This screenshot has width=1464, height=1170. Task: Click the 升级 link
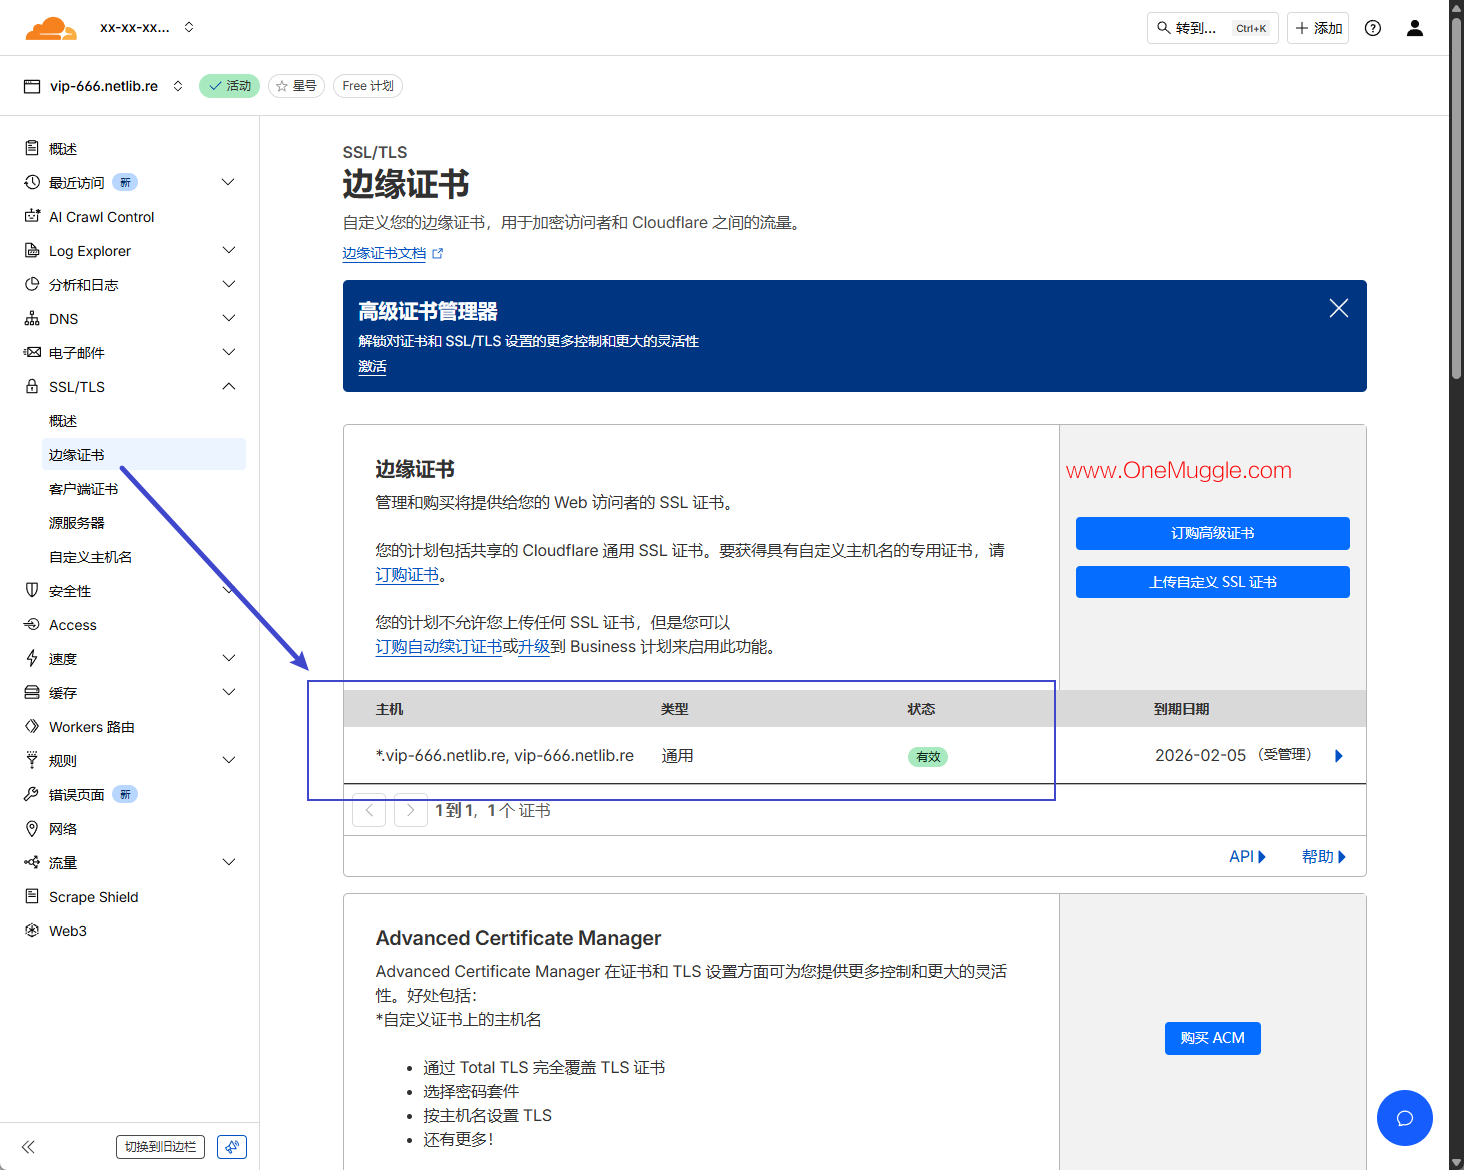point(534,647)
